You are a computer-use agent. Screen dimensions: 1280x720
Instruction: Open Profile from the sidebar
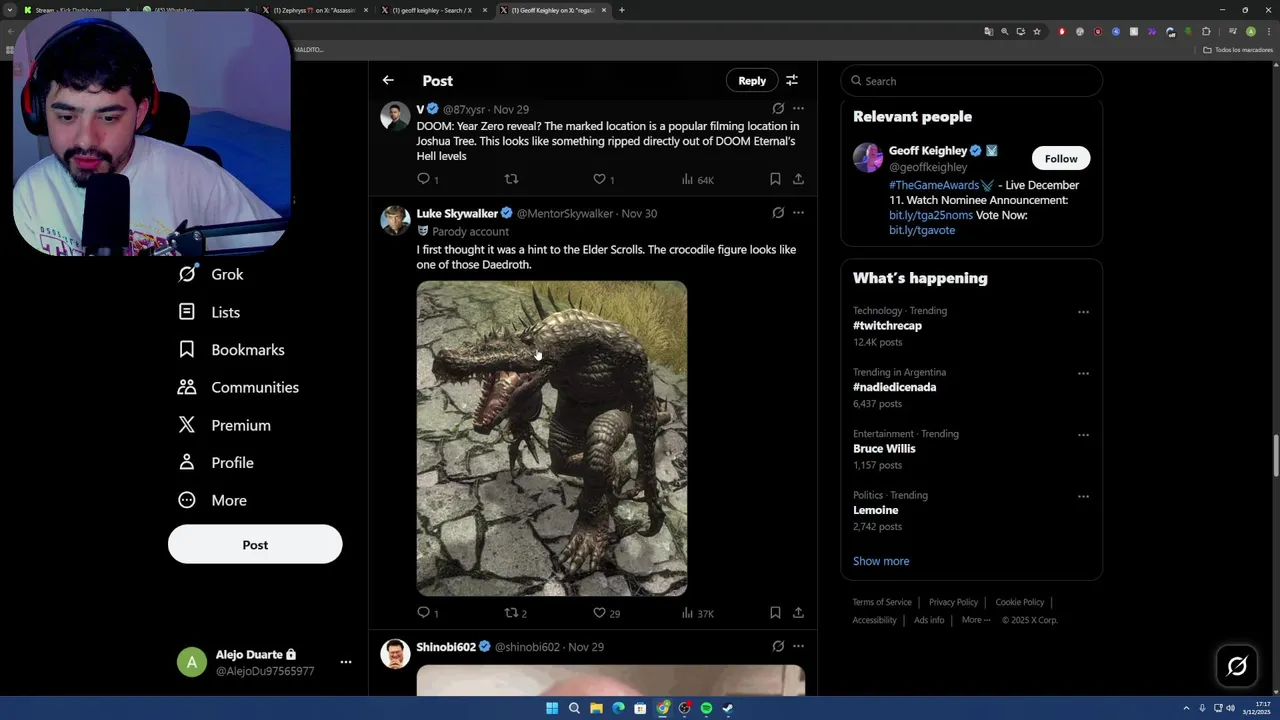click(x=216, y=463)
